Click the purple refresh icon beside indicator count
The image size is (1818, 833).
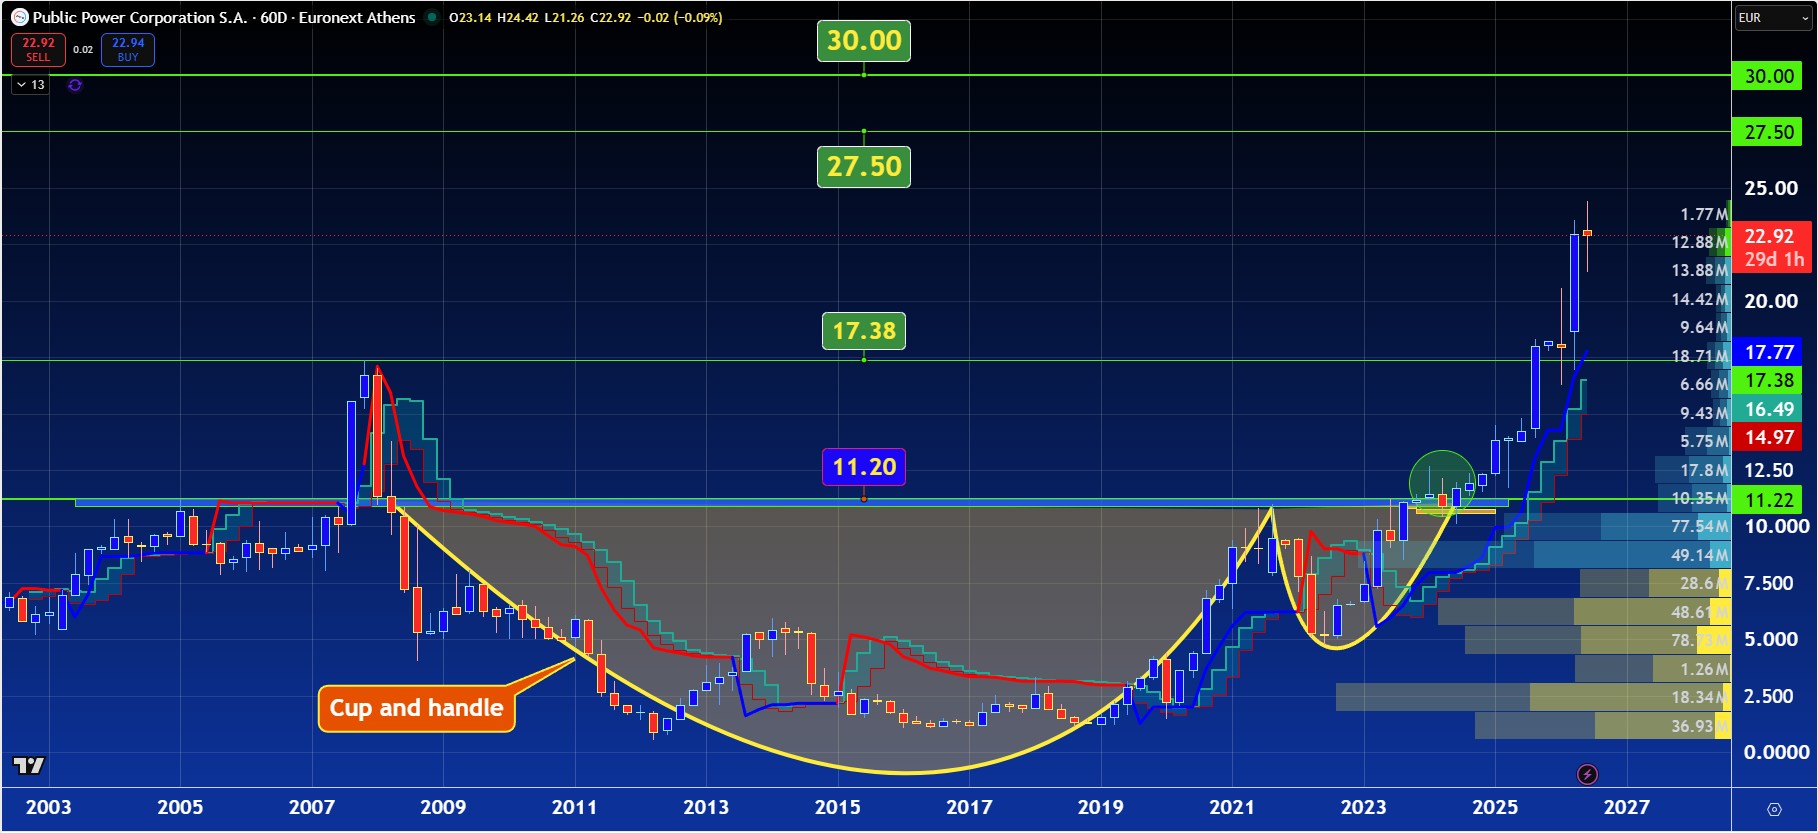[75, 85]
